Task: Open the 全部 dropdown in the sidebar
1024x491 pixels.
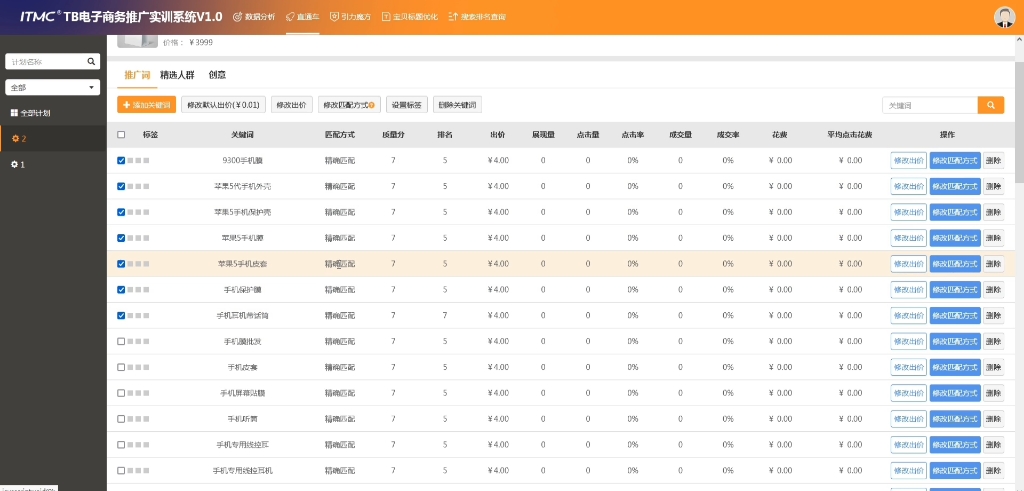Action: 52,87
